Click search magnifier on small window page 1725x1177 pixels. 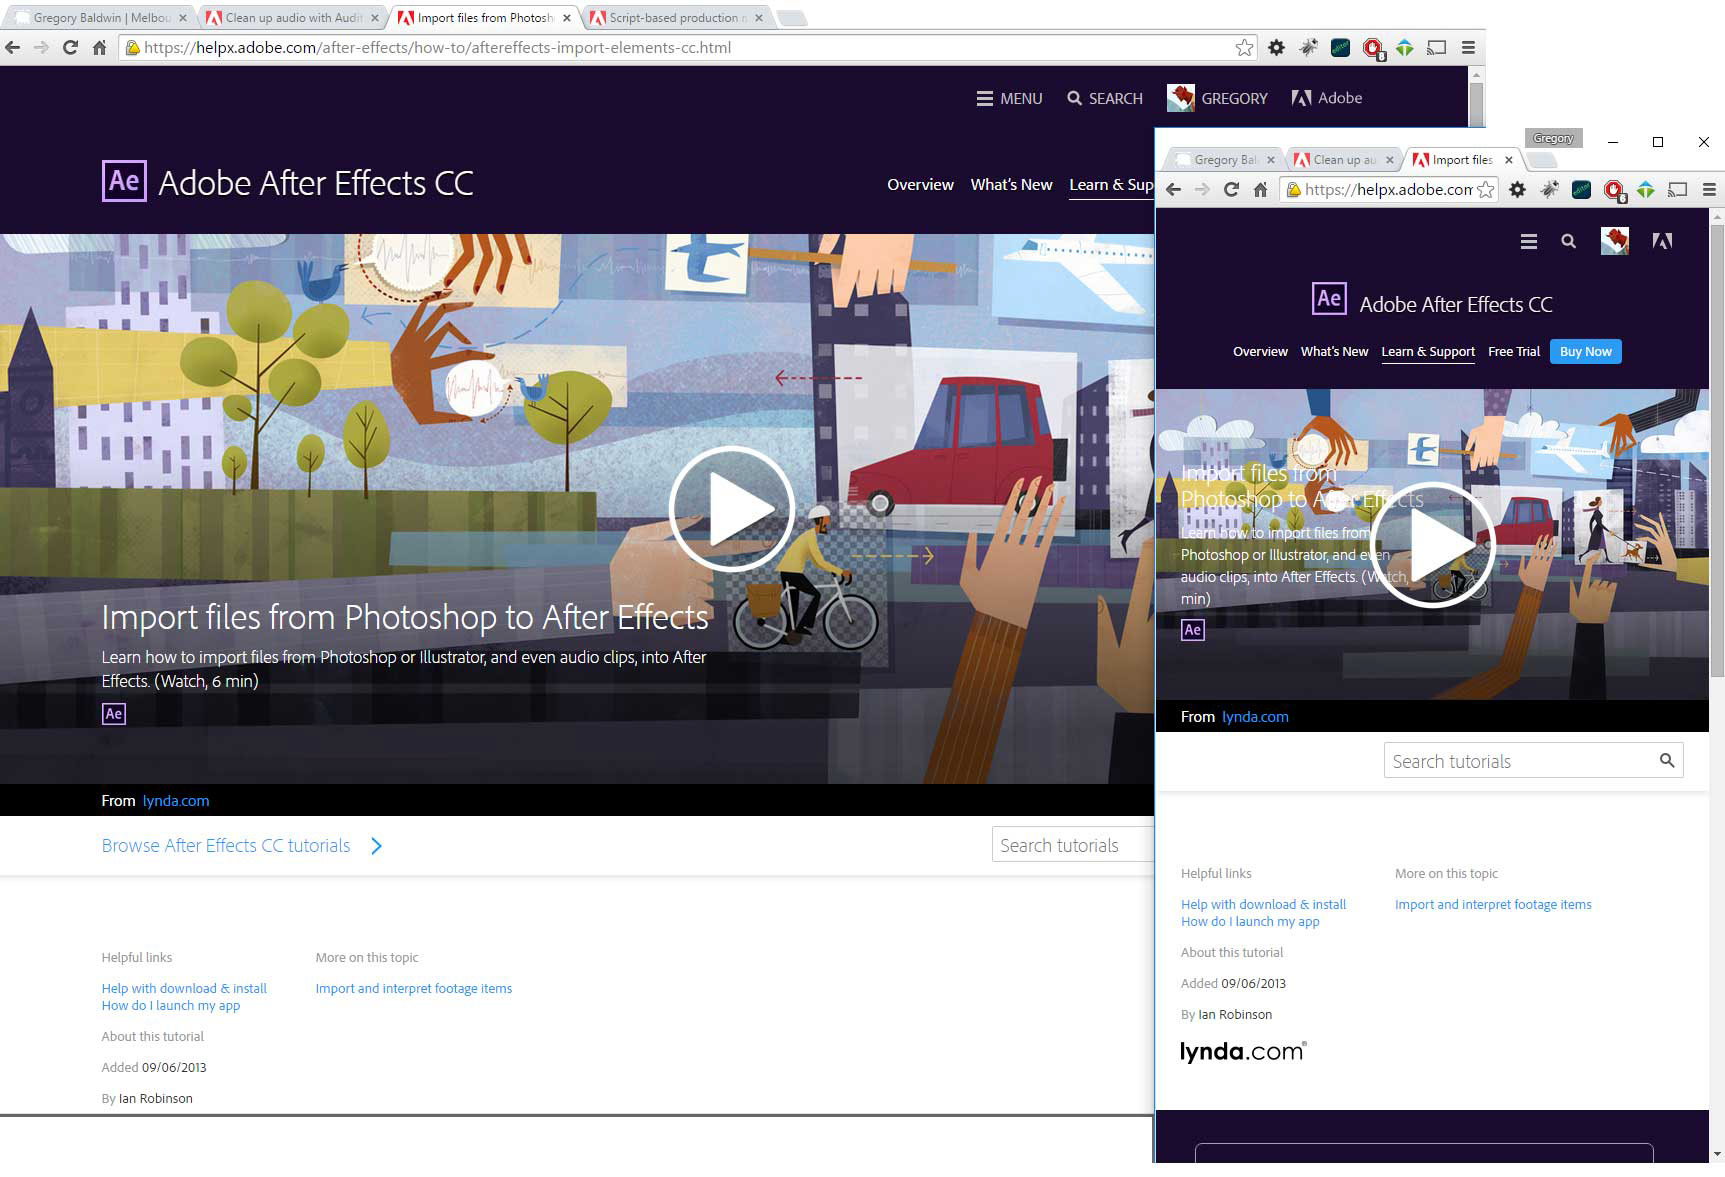click(x=1568, y=241)
